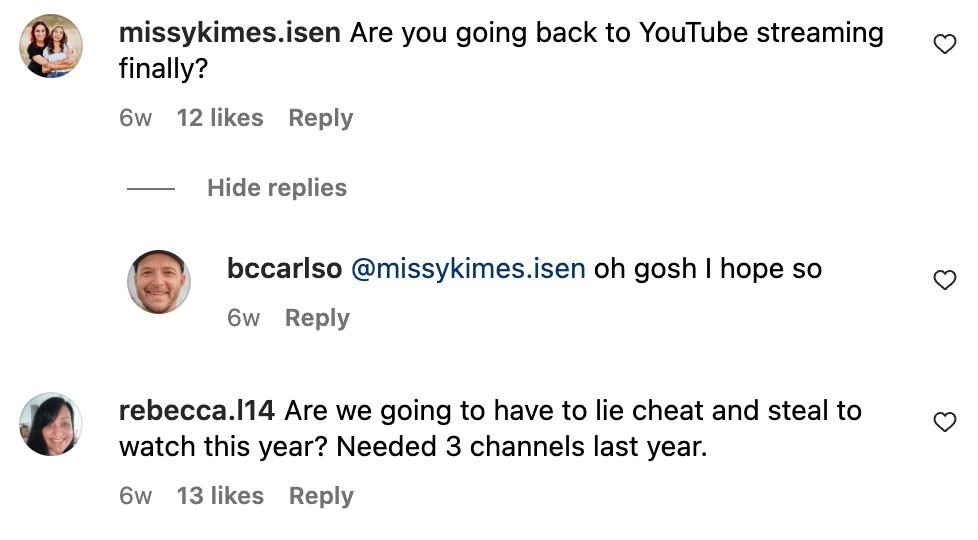Viewport: 978px width, 540px height.
Task: Click the 6w timestamp under missykimes.isen's comment
Action: pos(135,118)
